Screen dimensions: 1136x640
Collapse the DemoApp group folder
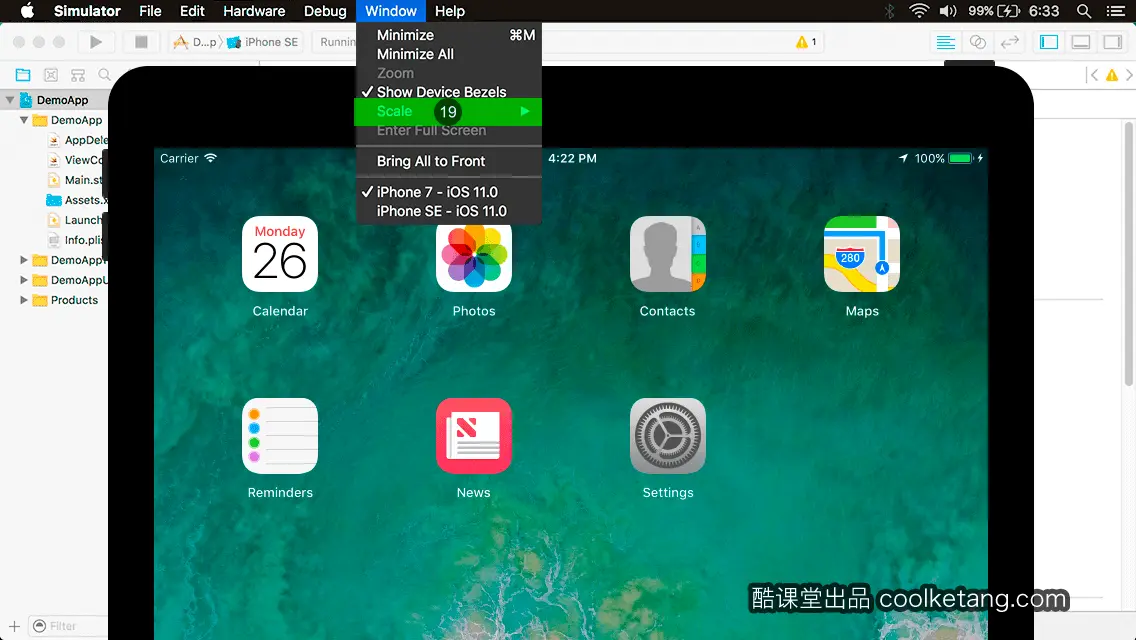coord(24,120)
